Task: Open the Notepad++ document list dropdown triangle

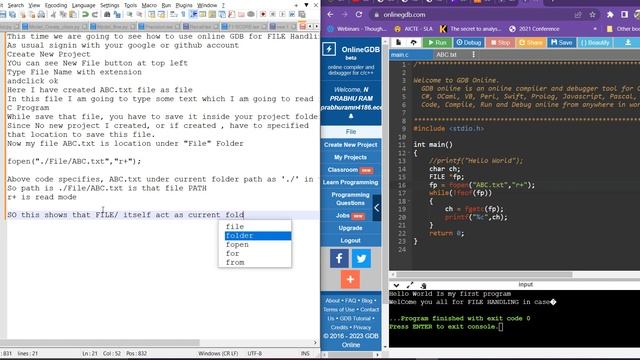Action: (x=306, y=5)
